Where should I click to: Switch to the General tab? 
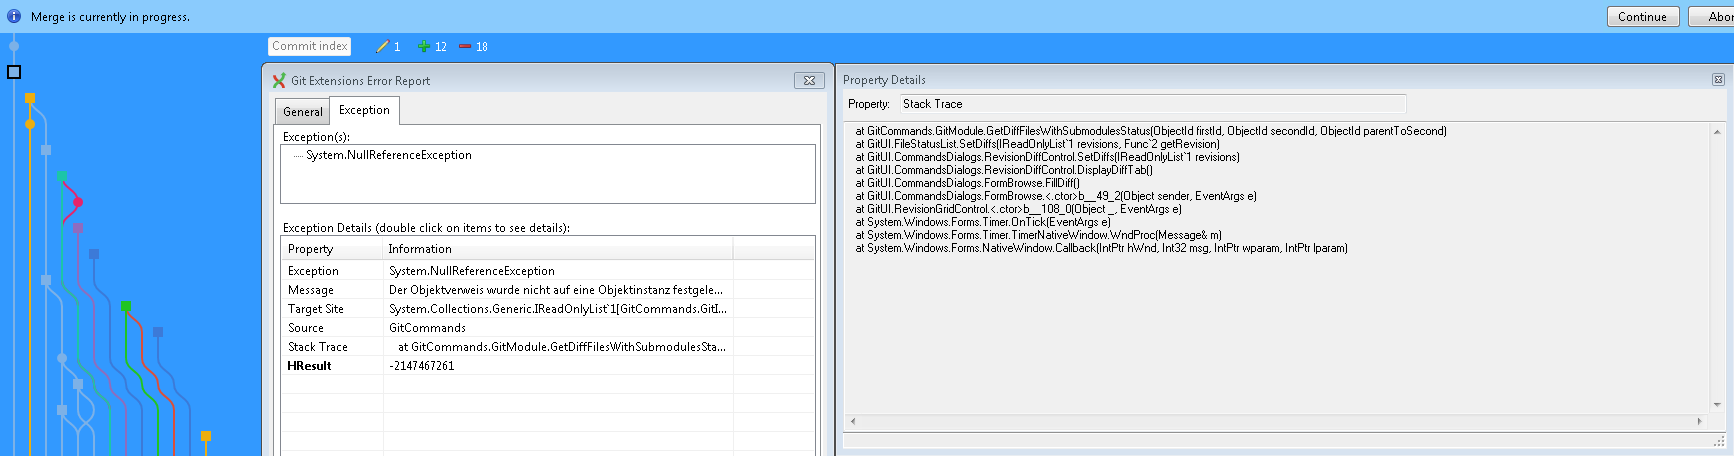click(x=303, y=111)
